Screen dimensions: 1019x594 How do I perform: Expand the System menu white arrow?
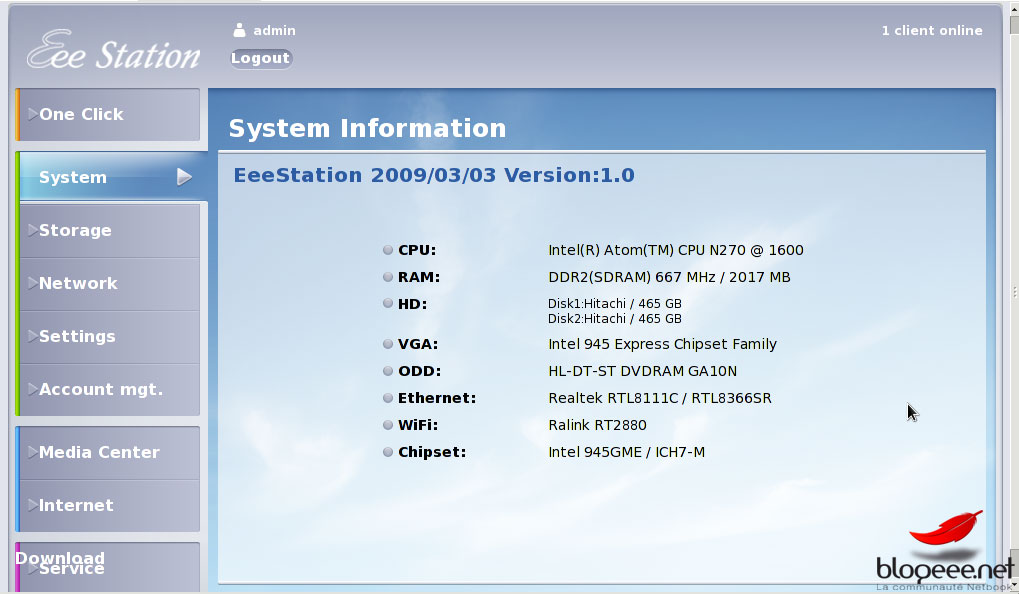click(x=184, y=177)
